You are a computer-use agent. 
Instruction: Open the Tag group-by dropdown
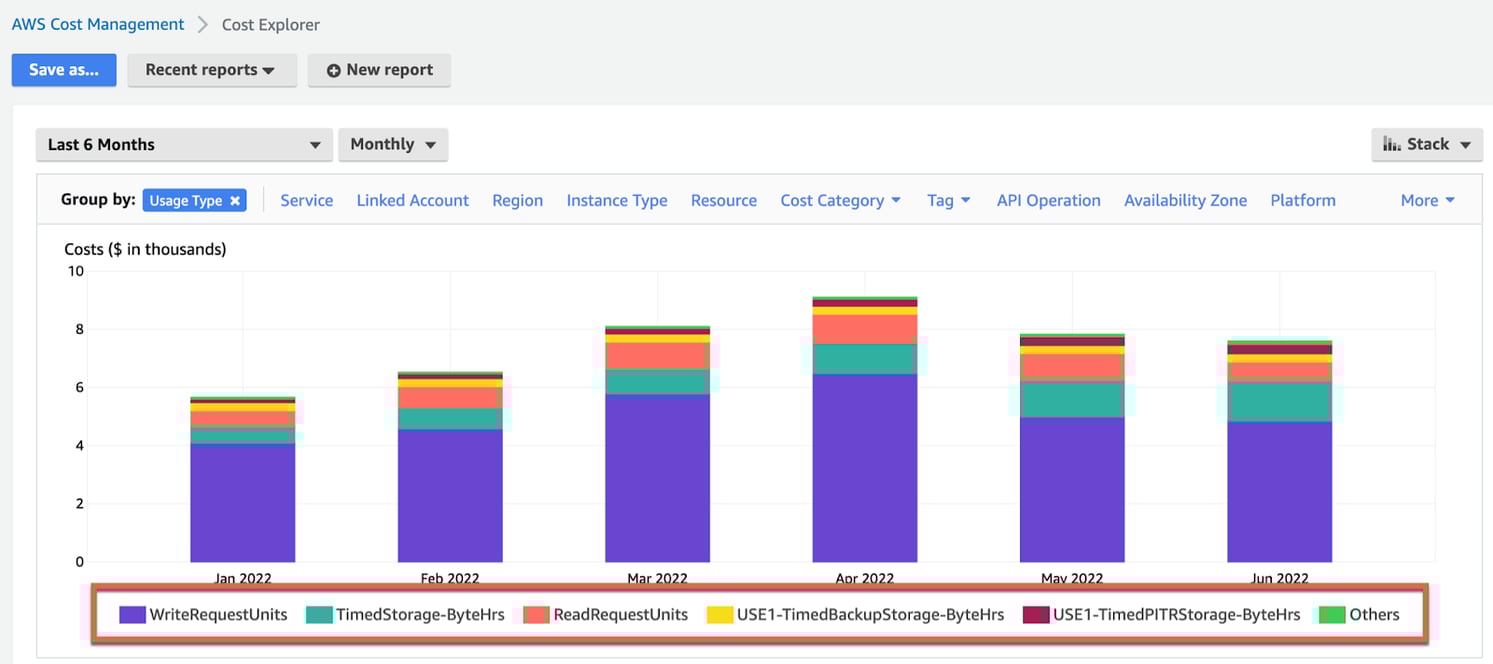point(948,200)
